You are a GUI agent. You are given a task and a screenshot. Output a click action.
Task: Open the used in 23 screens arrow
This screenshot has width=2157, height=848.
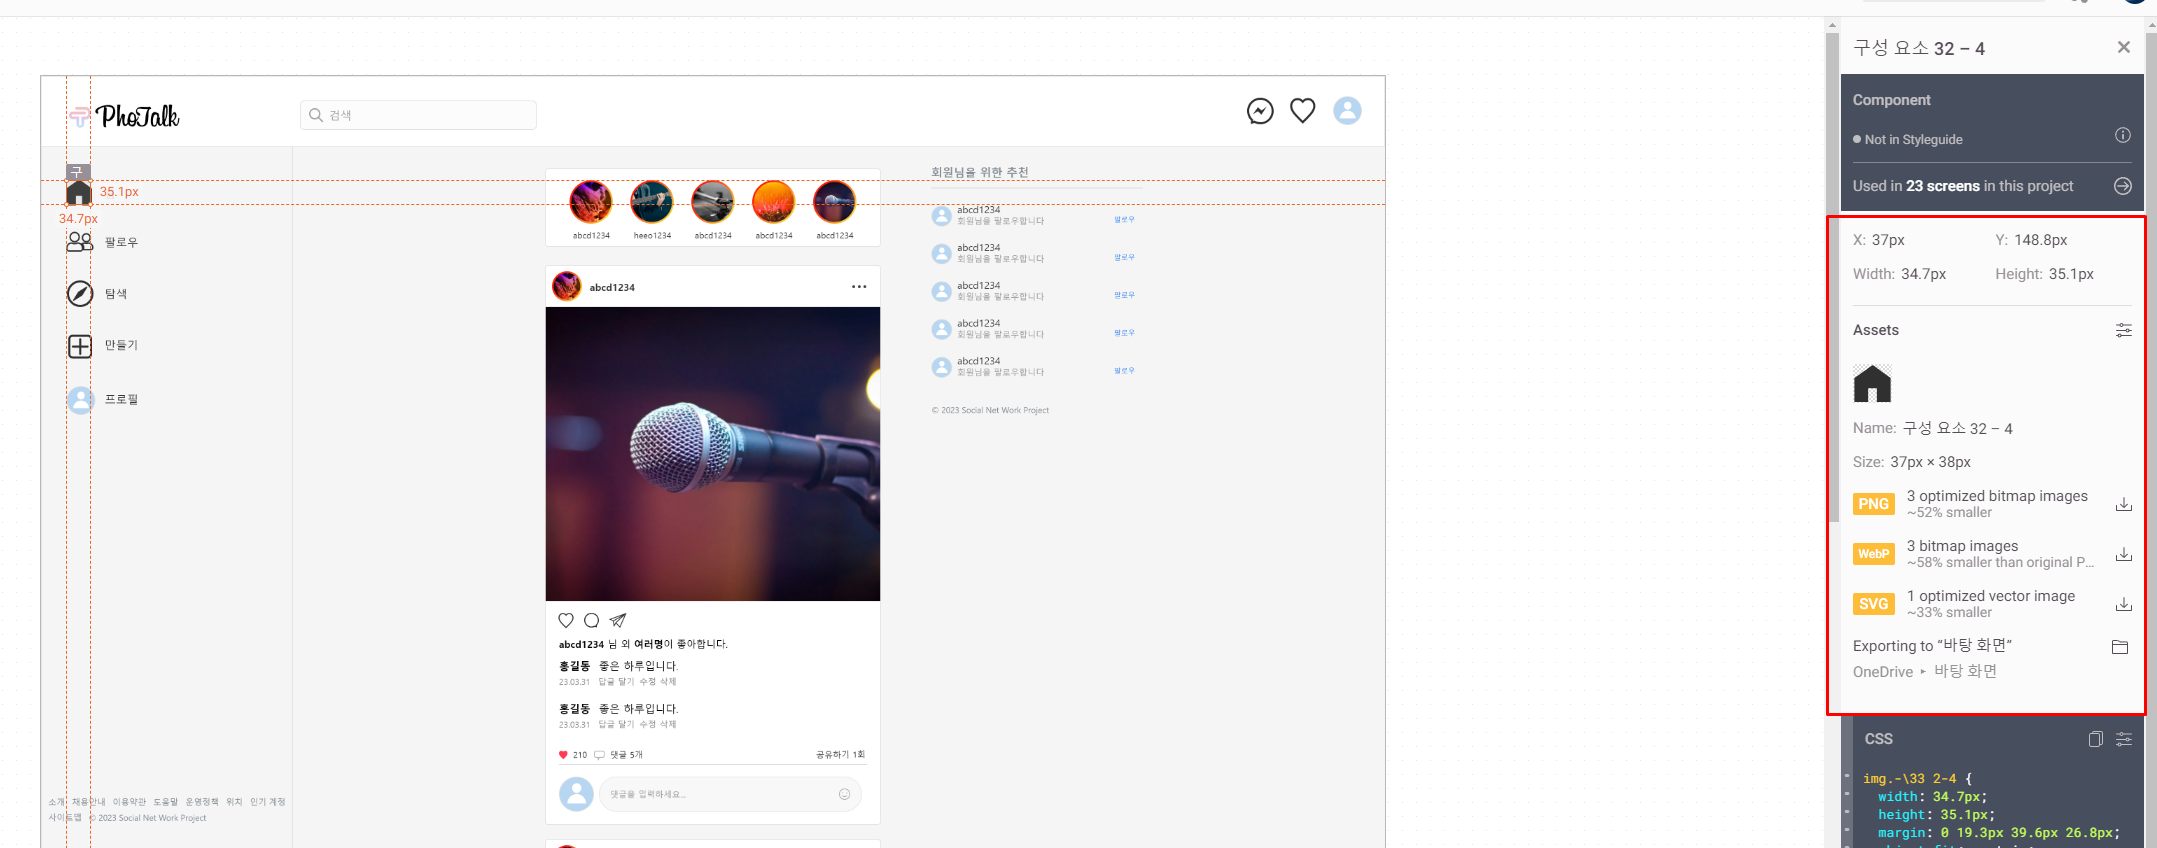2123,186
